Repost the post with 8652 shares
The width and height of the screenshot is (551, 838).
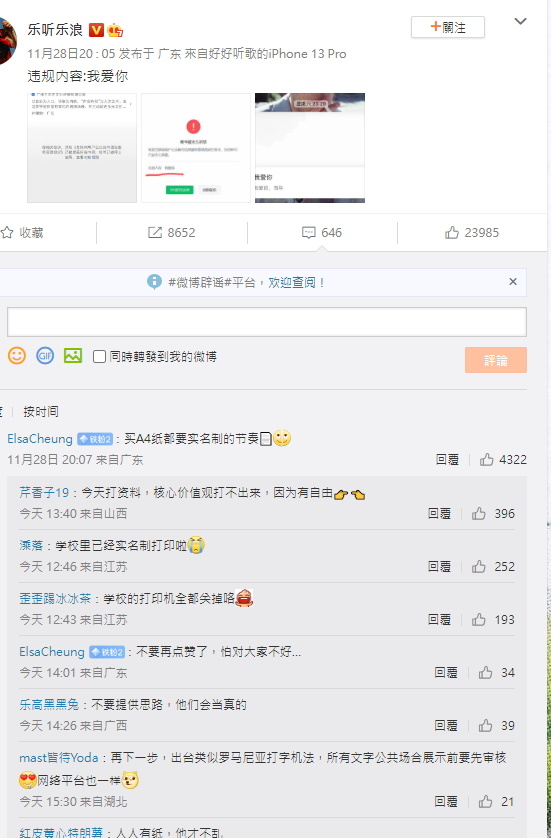[172, 232]
